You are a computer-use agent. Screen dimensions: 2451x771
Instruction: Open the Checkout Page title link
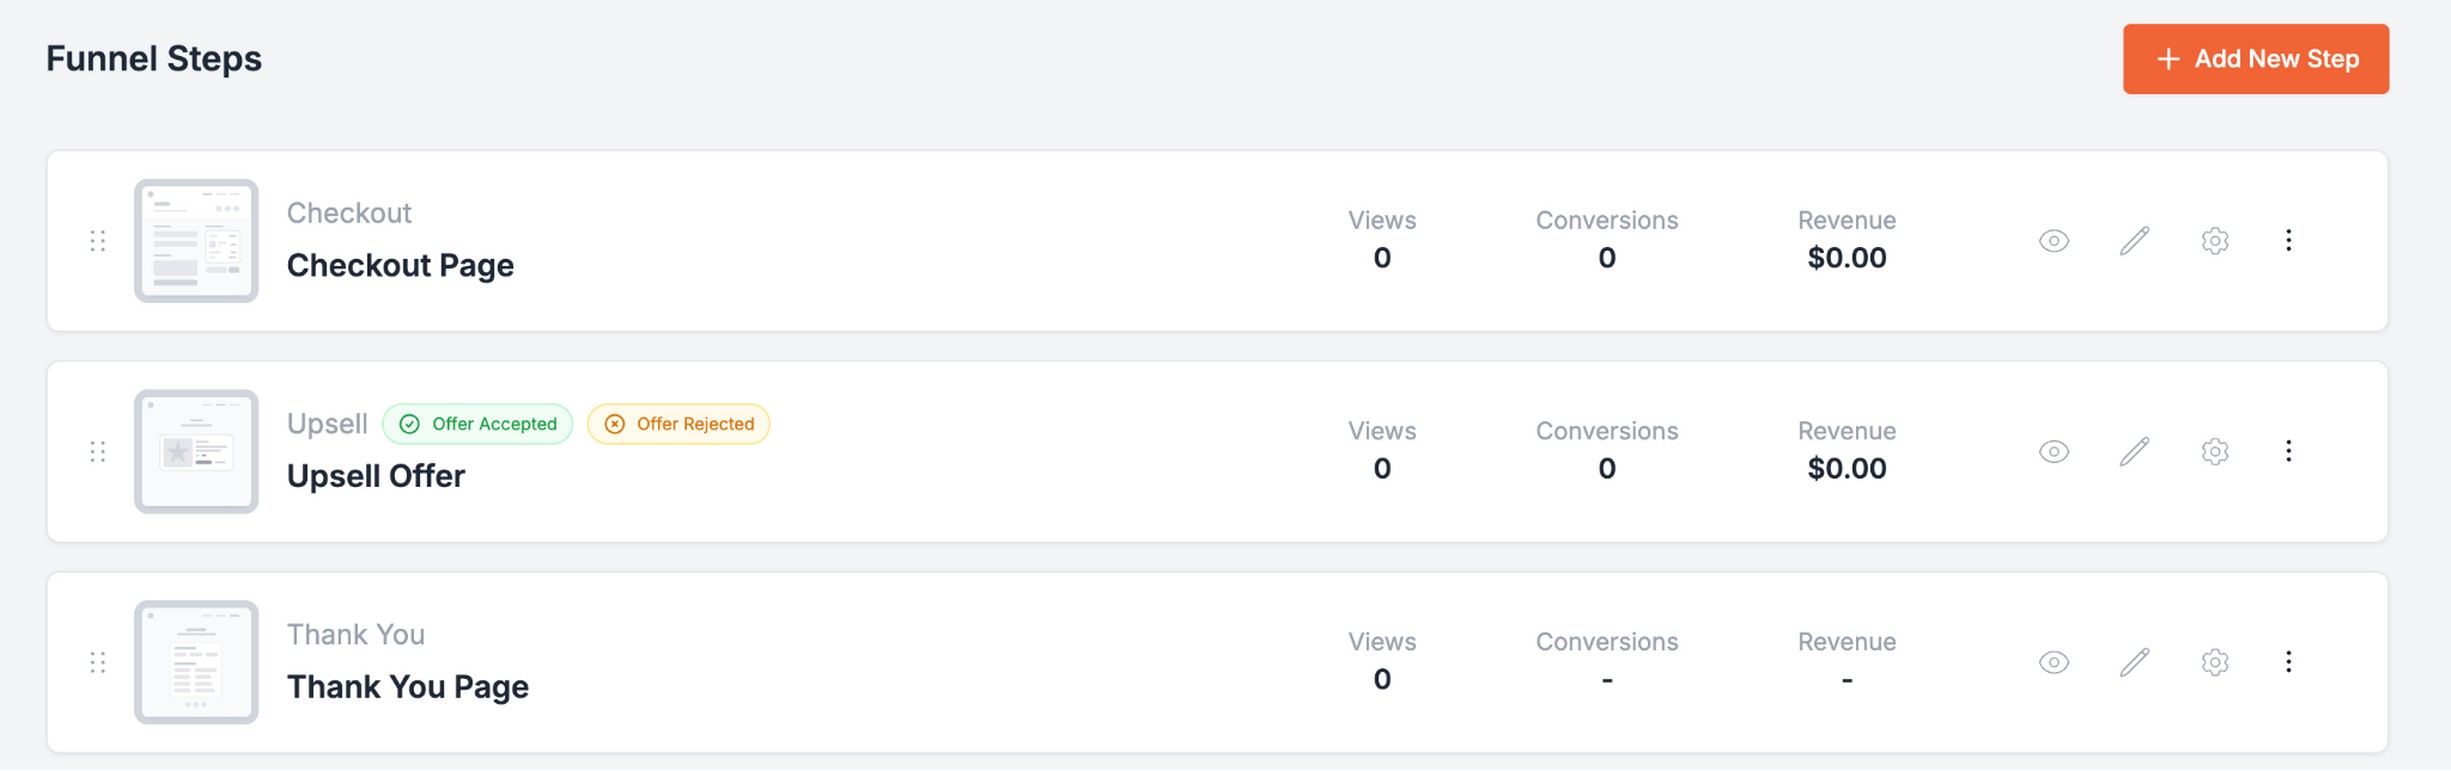(400, 265)
